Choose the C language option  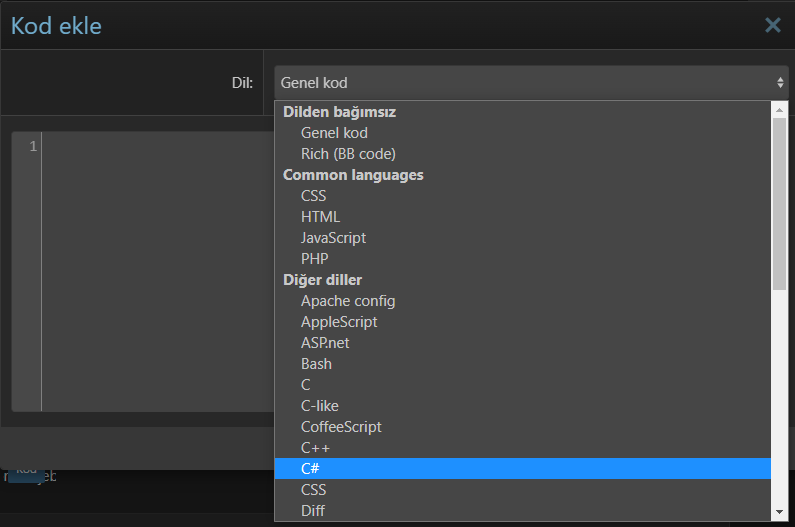[306, 385]
